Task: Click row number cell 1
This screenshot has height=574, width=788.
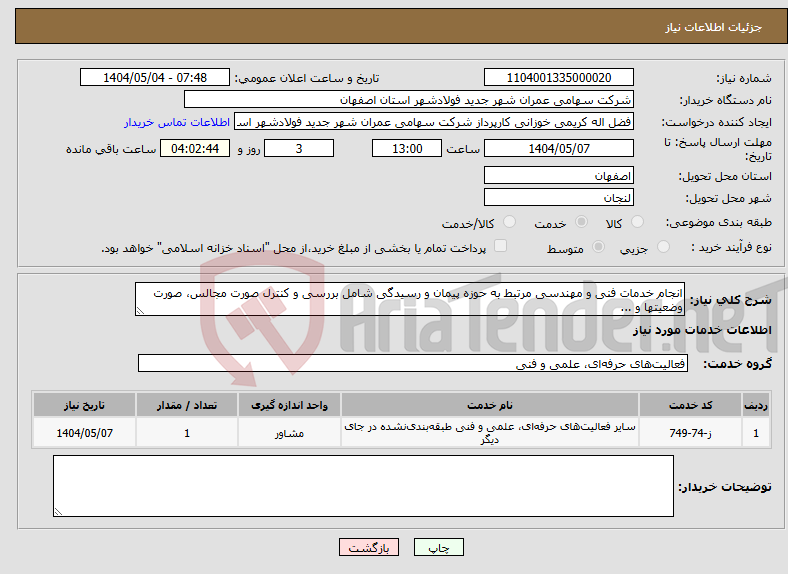Action: [x=756, y=432]
